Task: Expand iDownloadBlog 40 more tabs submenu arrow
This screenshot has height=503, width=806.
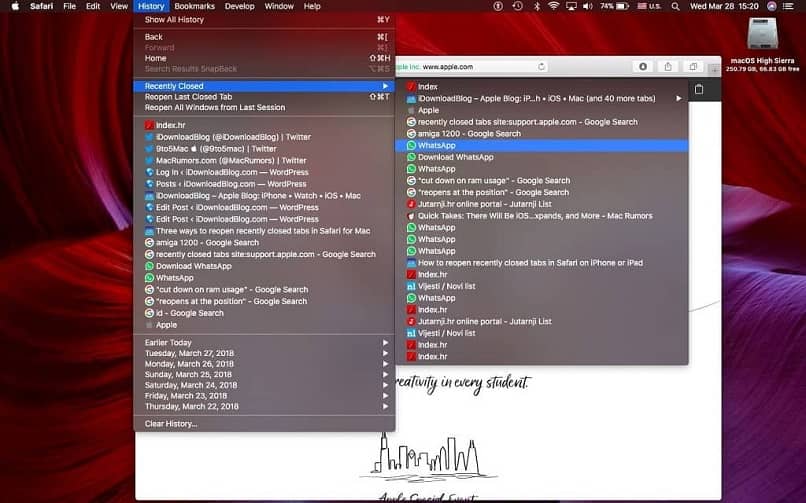Action: [679, 98]
